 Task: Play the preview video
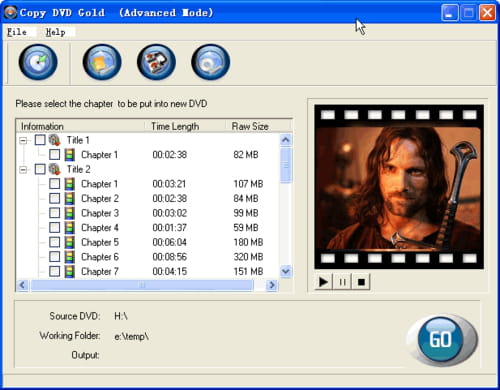point(323,282)
